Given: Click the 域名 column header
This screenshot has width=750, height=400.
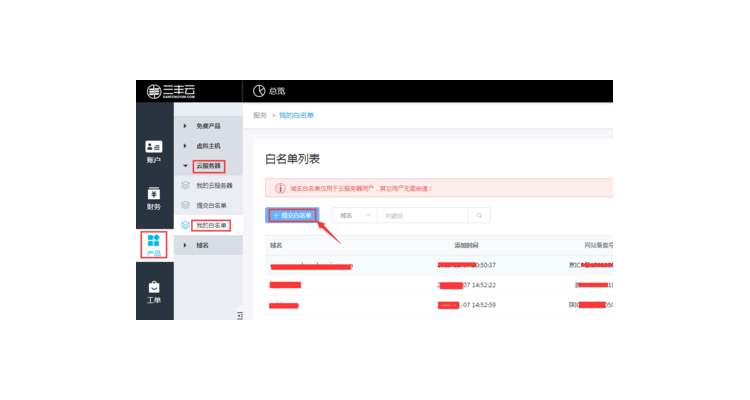Looking at the screenshot, I should pyautogui.click(x=276, y=245).
